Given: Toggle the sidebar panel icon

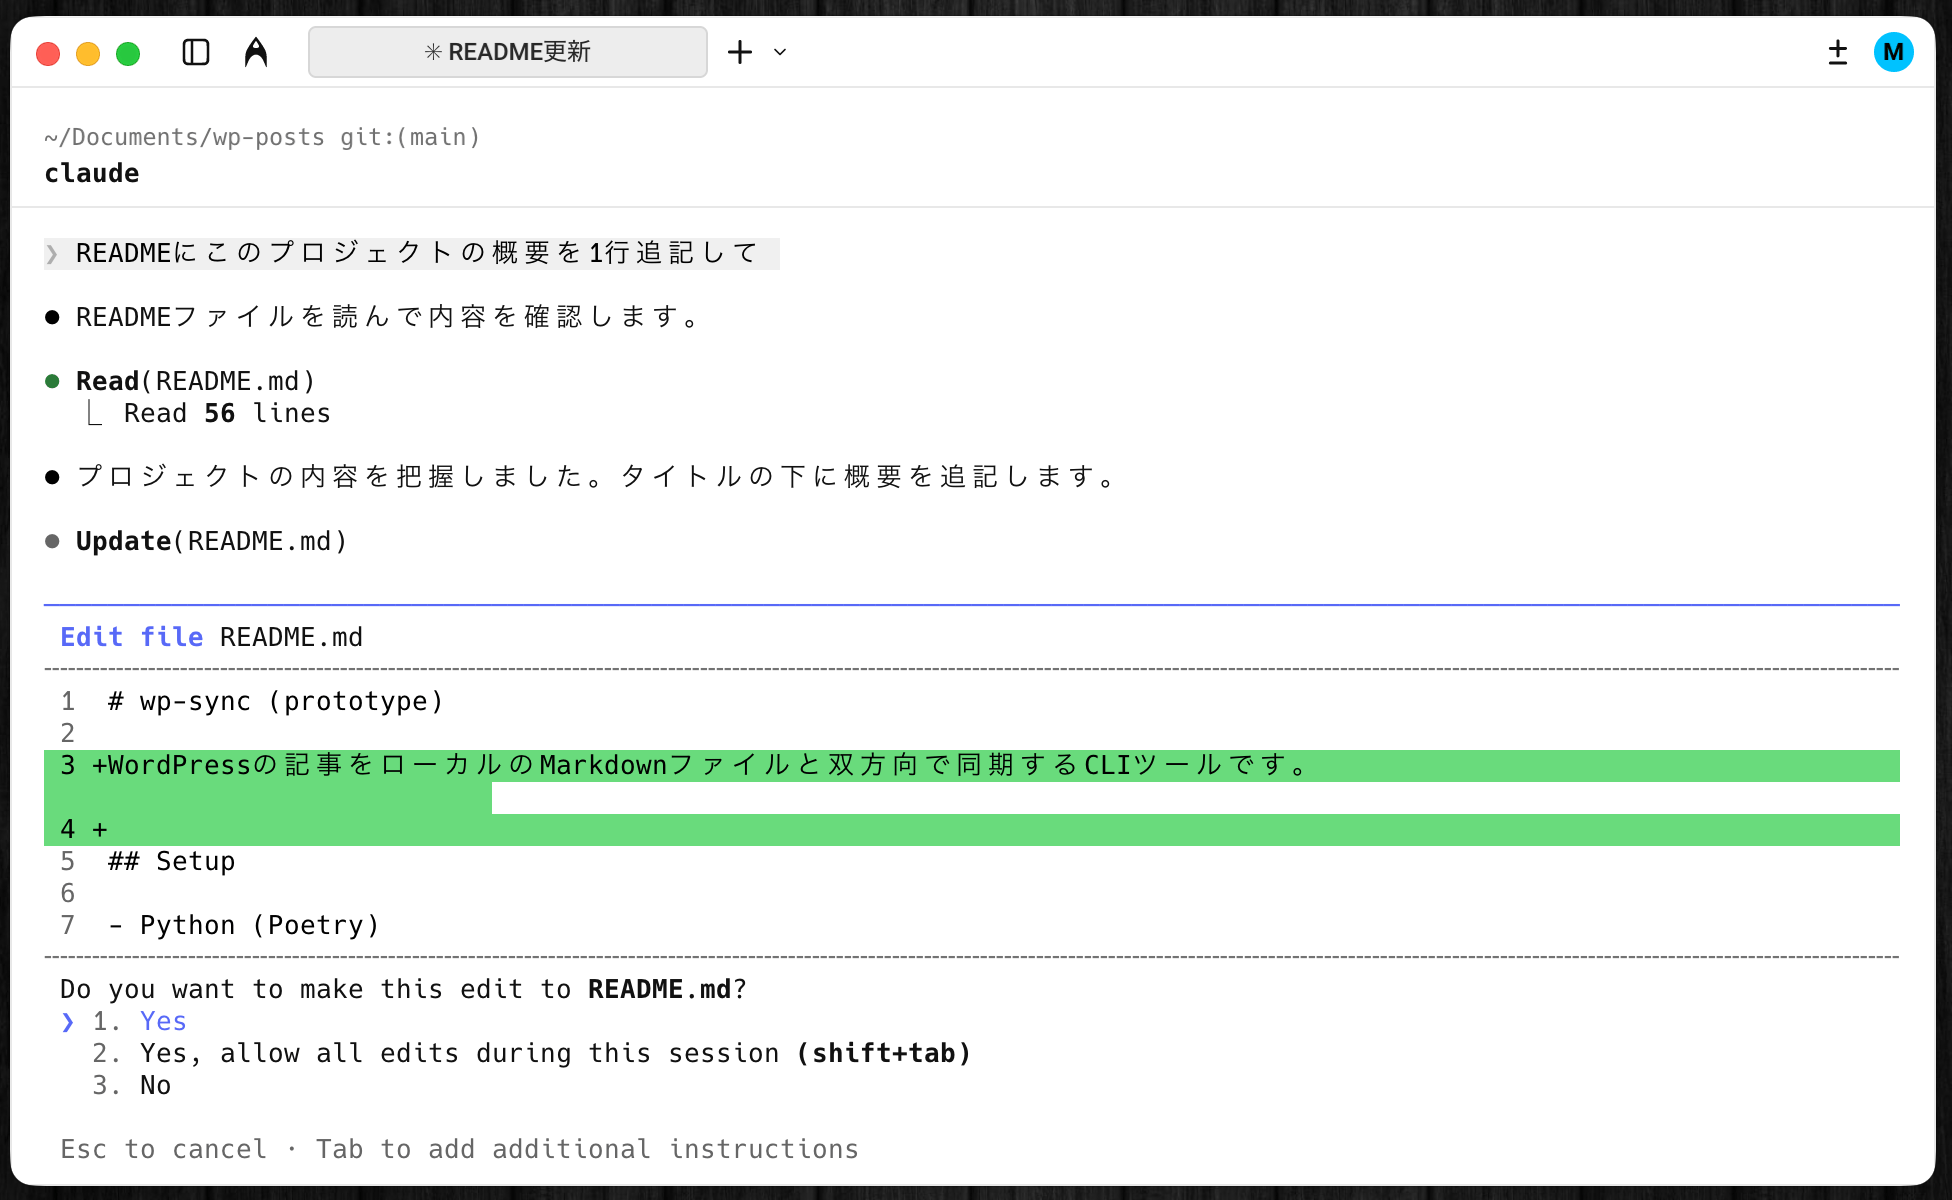Looking at the screenshot, I should (196, 52).
